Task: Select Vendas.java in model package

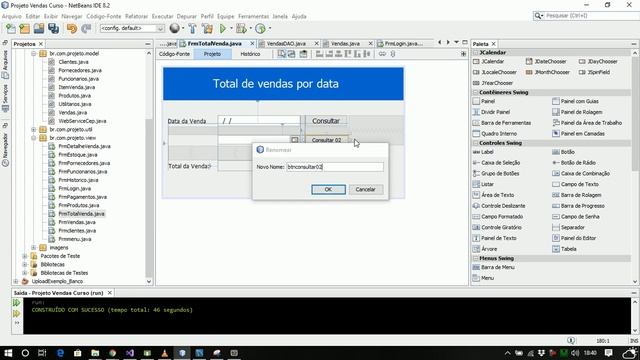Action: pyautogui.click(x=73, y=112)
